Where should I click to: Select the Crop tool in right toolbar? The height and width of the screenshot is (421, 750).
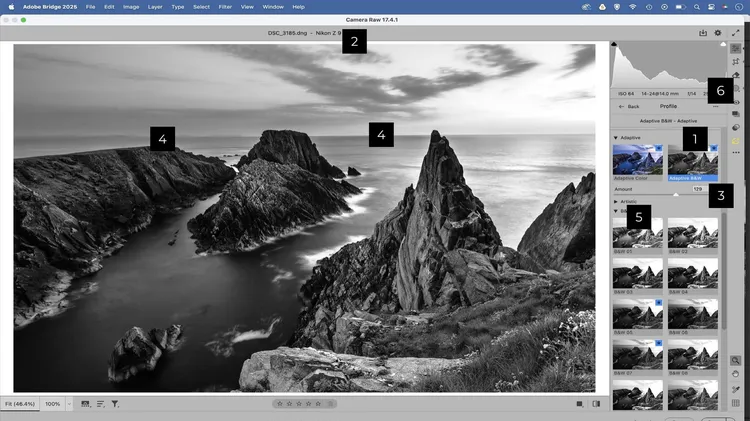(x=736, y=62)
